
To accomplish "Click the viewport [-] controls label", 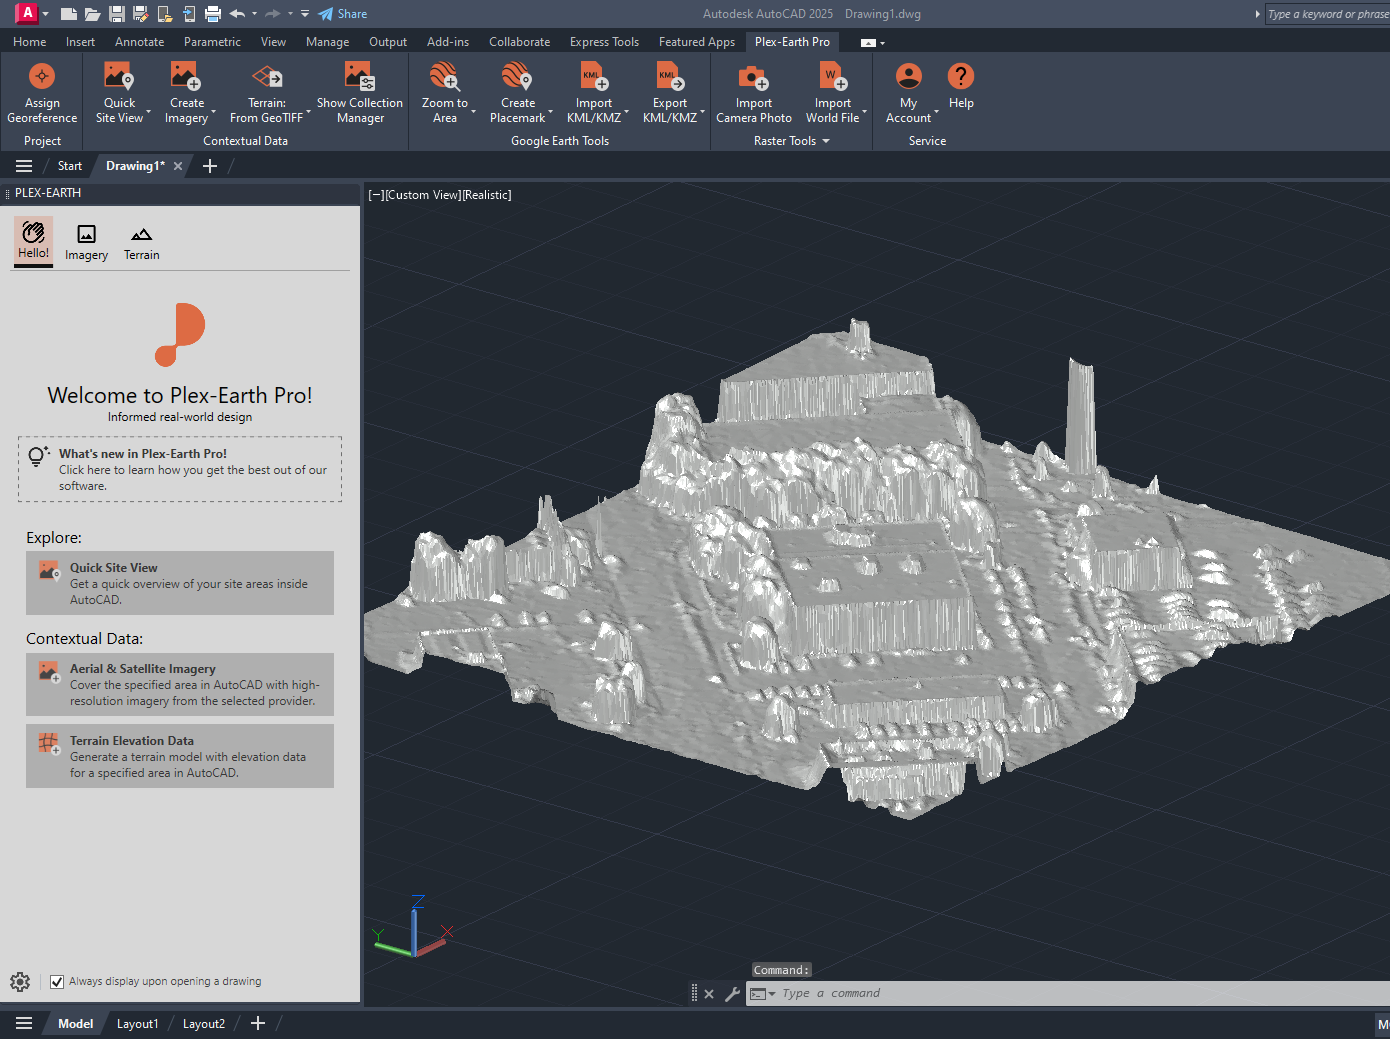I will 376,195.
